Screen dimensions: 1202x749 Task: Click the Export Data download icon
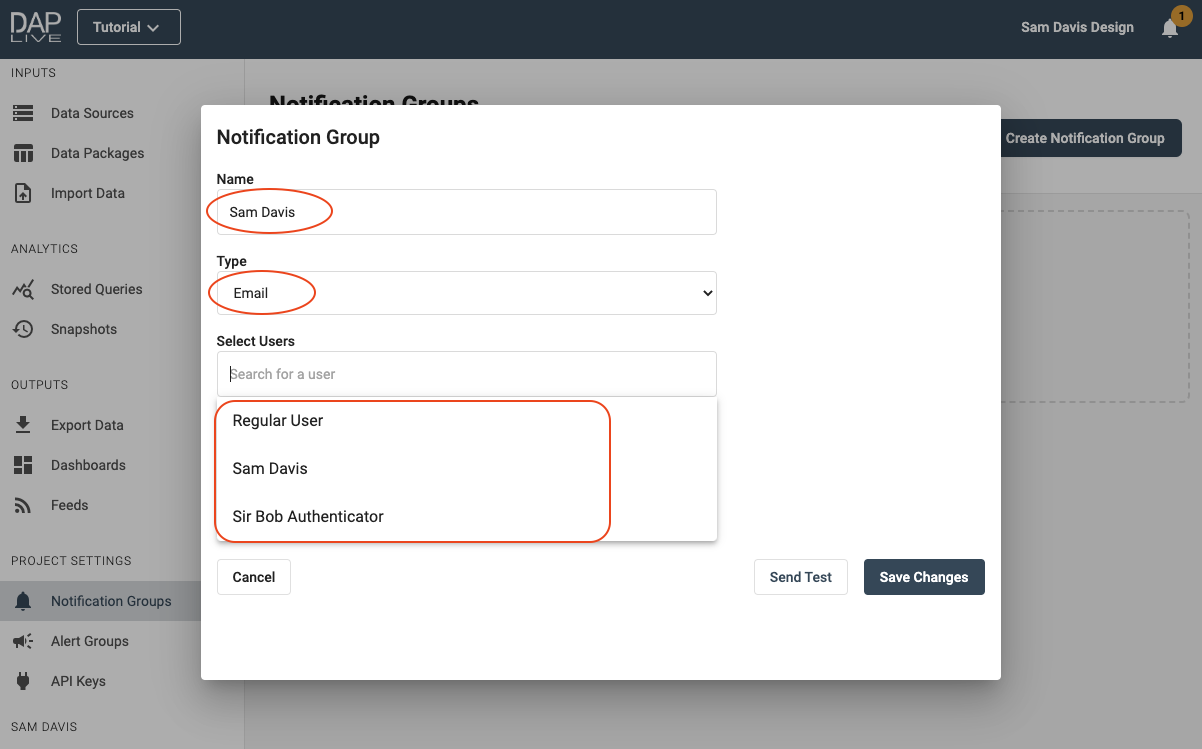23,425
